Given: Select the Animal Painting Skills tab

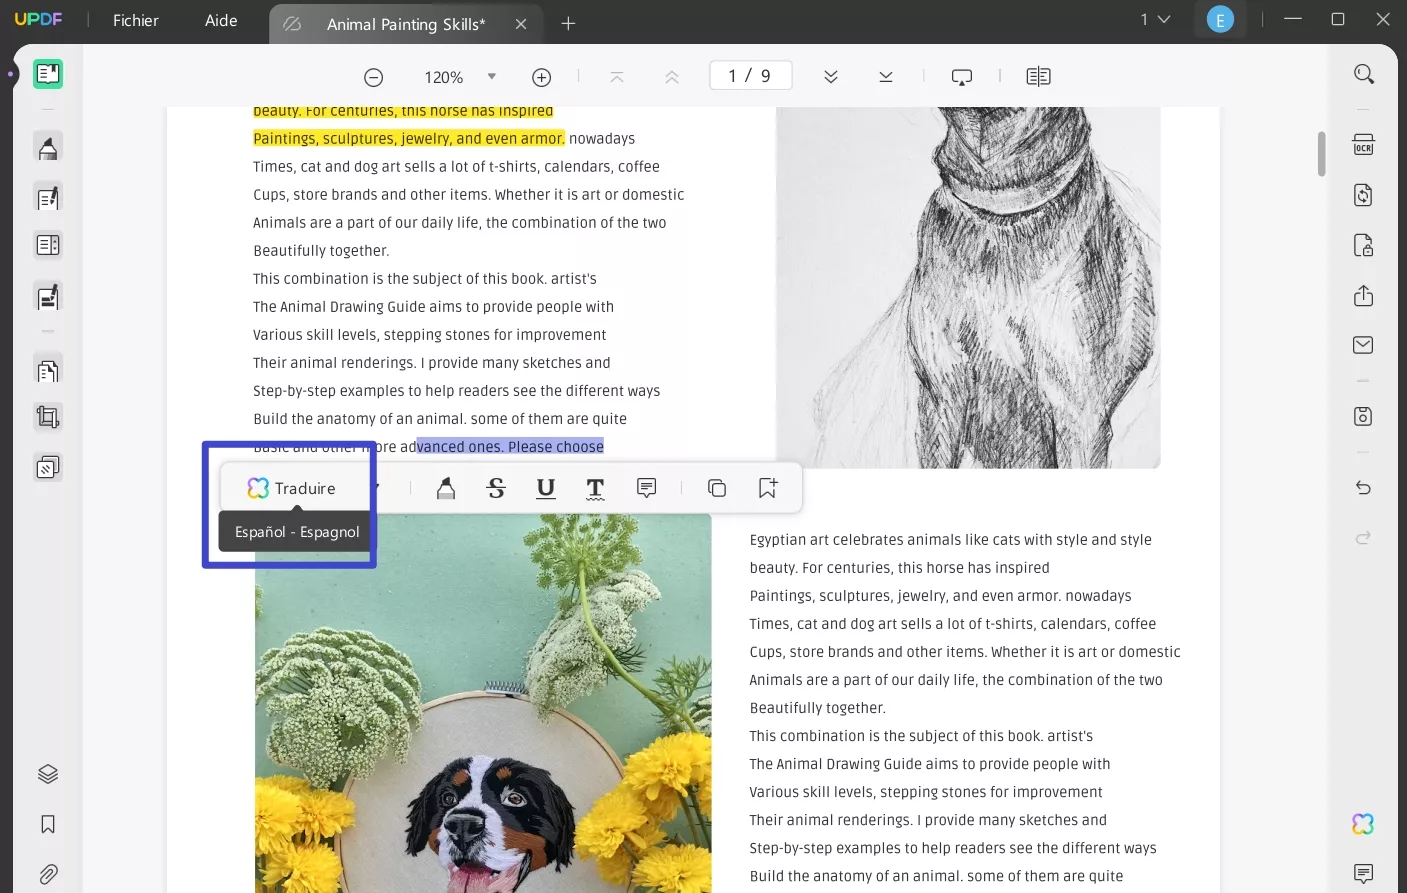Looking at the screenshot, I should 405,24.
